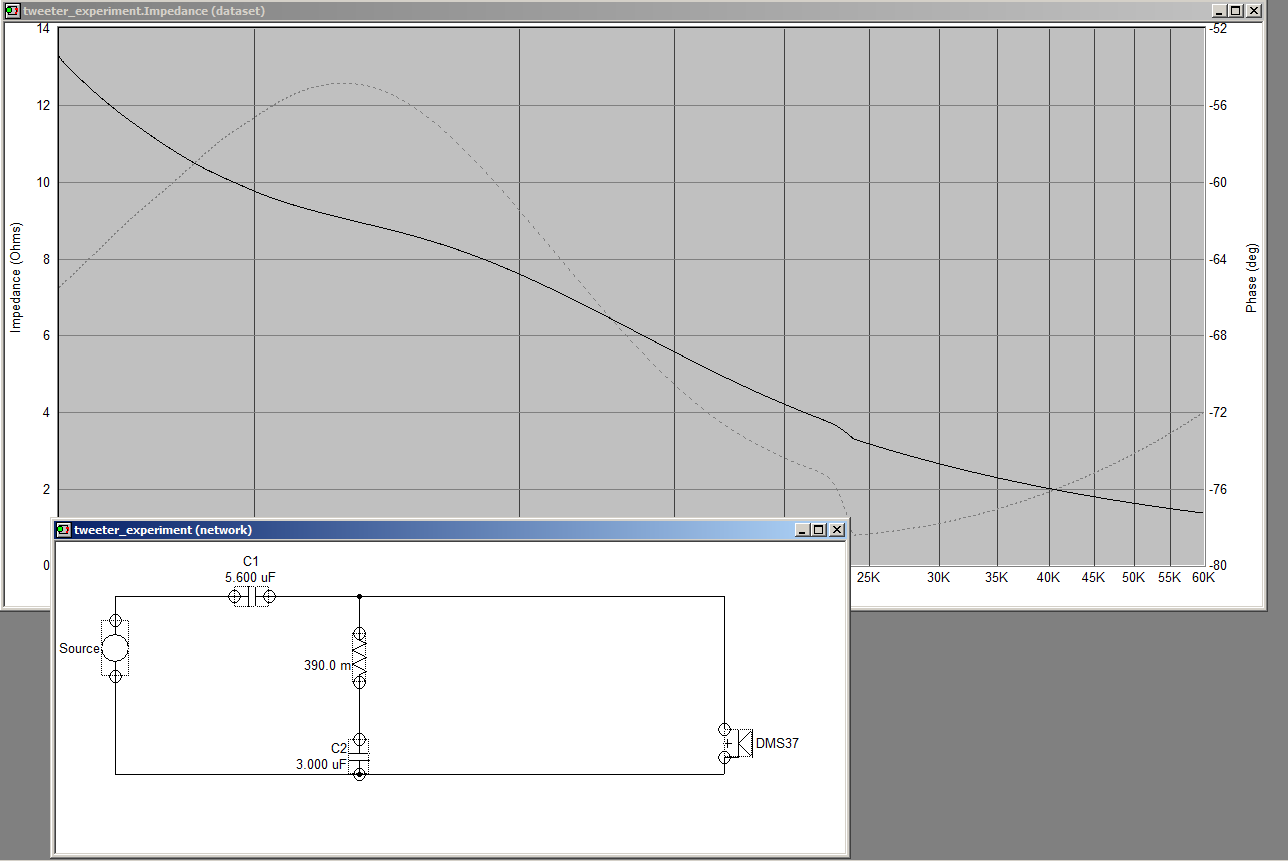Screen dimensions: 1288x862
Task: Maximize the Impedance dataset window
Action: click(1237, 11)
